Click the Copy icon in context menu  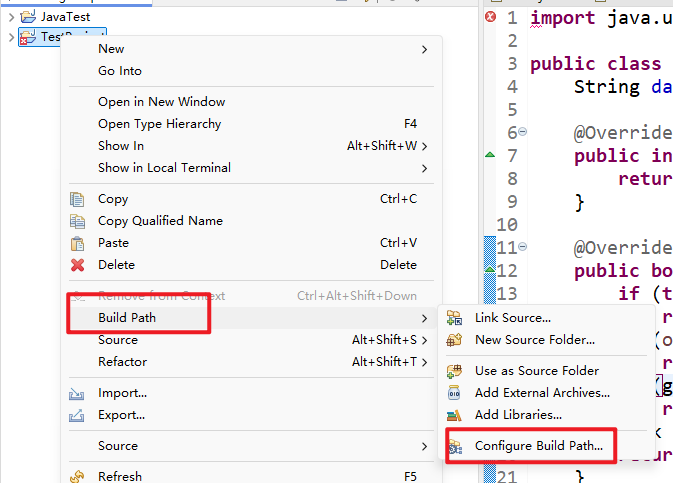click(x=77, y=199)
